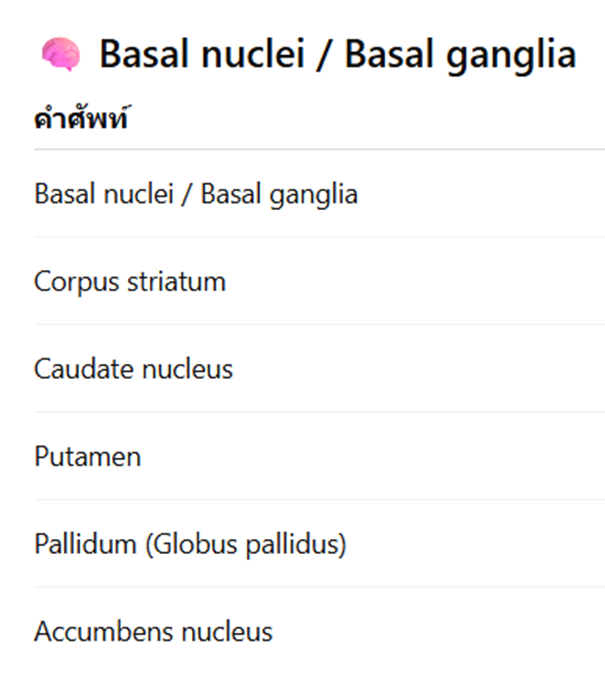The height and width of the screenshot is (688, 605).
Task: Click the Putamen row
Action: point(88,457)
